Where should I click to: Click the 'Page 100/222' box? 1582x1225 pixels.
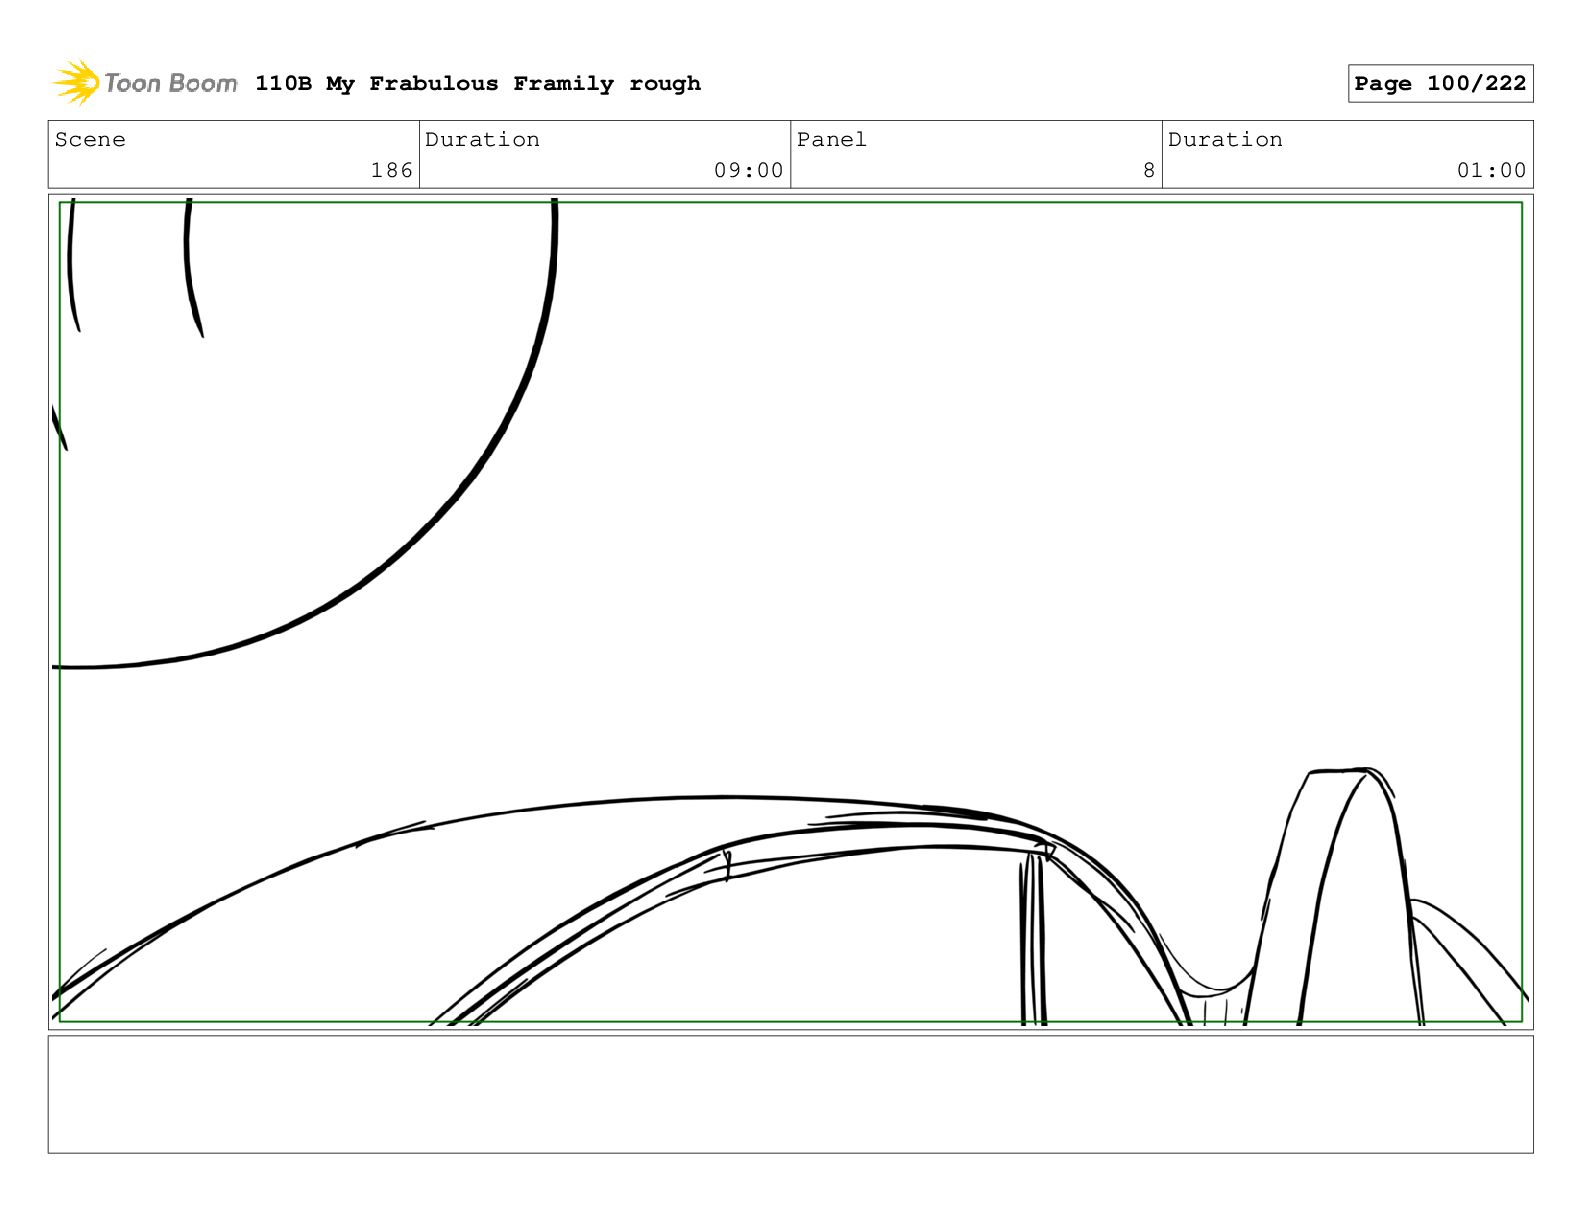1440,84
